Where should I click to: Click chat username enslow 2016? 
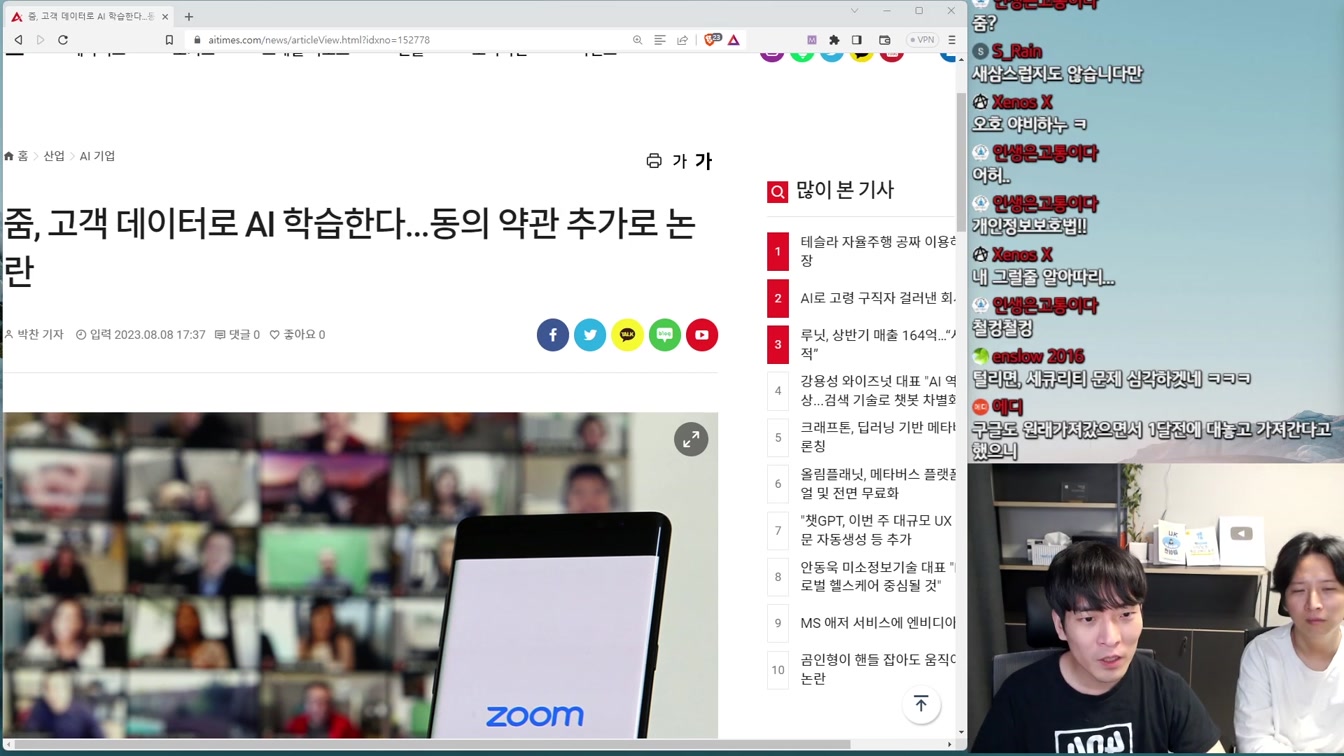(x=1037, y=356)
